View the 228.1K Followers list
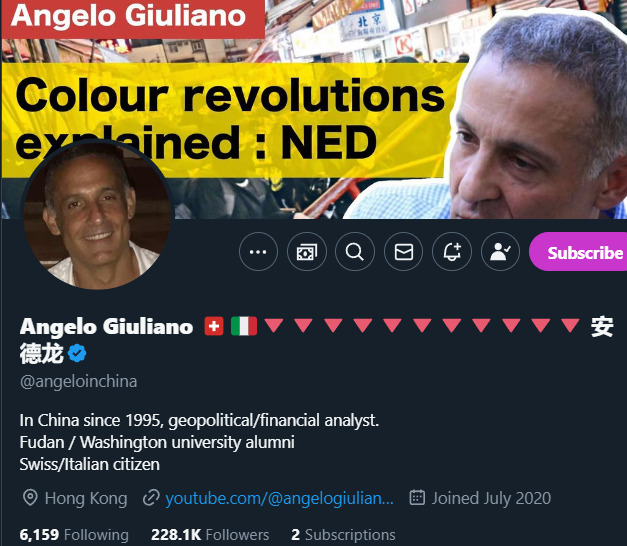 pyautogui.click(x=210, y=535)
